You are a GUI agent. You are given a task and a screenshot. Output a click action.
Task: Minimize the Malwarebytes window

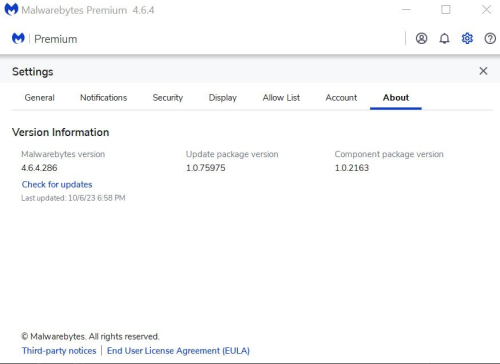tap(406, 10)
